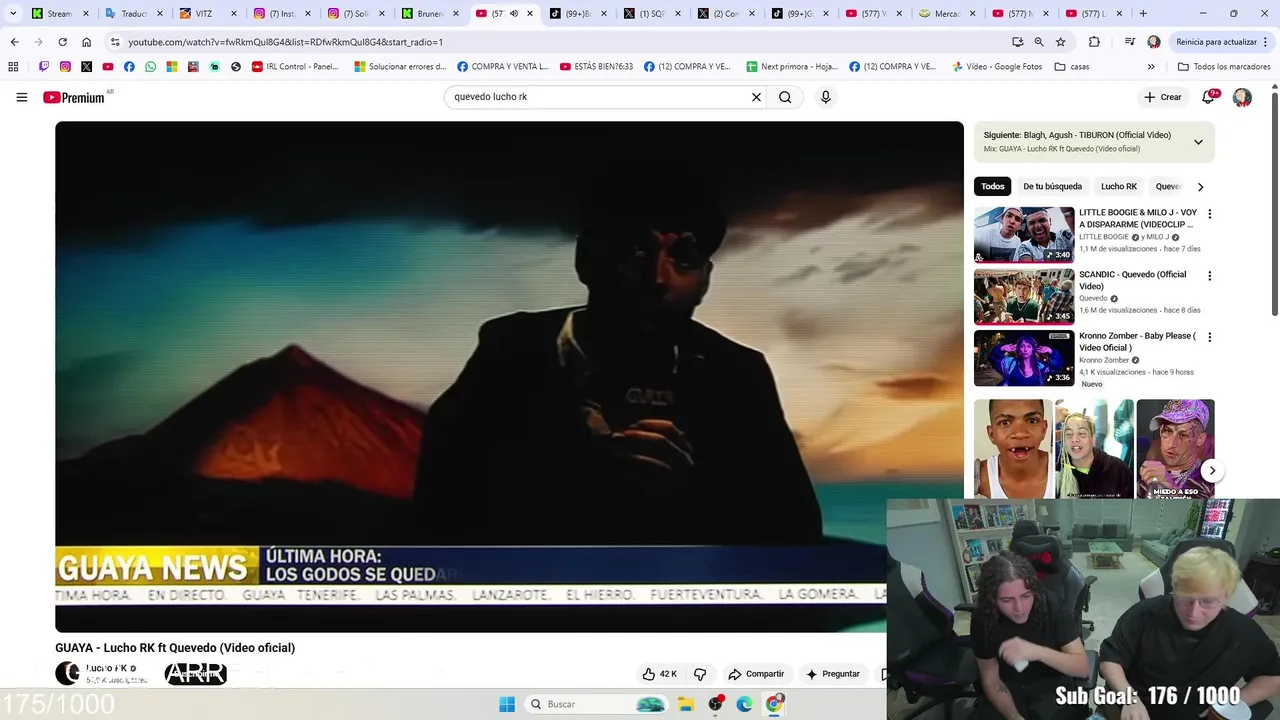Open the Next primora bookmark
Image resolution: width=1280 pixels, height=720 pixels.
[792, 67]
